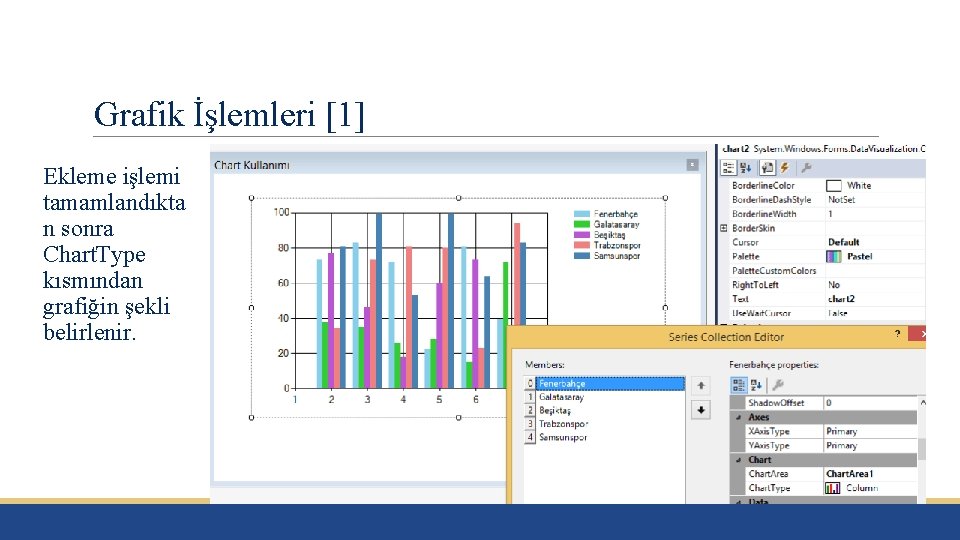Click Categorized icon in Fenerbahçe properties toolbar
Viewport: 960px width, 540px height.
pyautogui.click(x=739, y=385)
